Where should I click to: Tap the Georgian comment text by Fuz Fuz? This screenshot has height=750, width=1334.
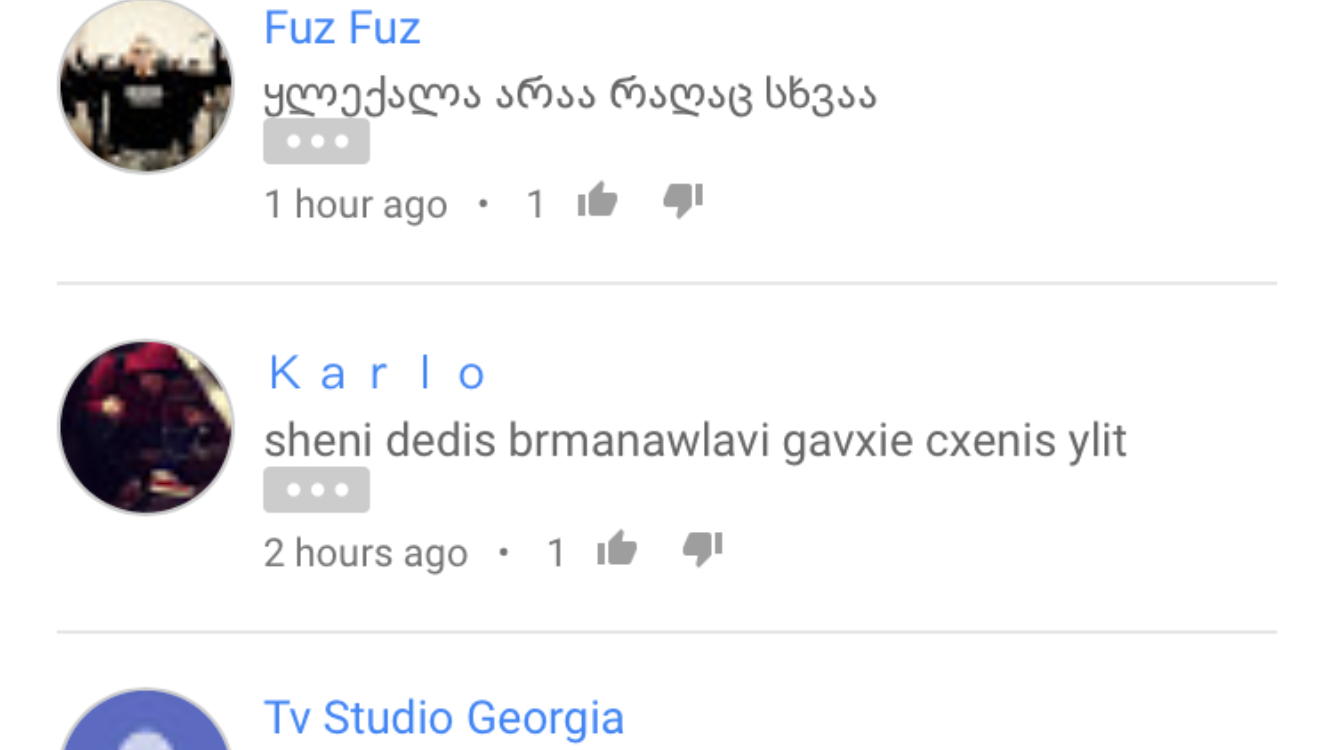click(570, 96)
